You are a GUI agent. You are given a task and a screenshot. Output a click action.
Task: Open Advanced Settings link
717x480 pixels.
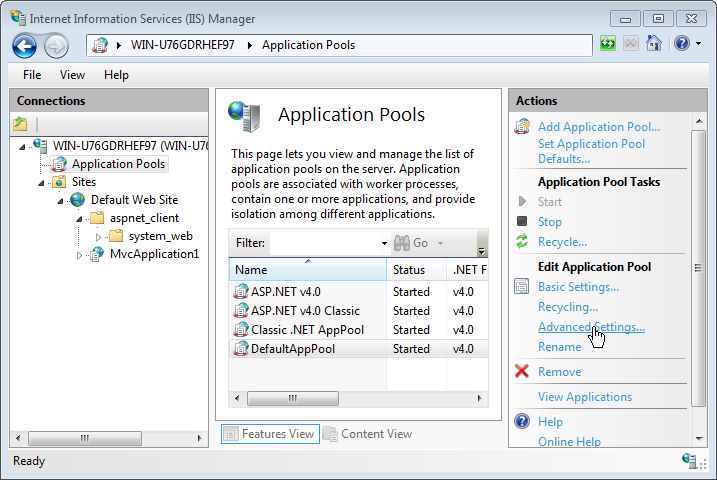(x=591, y=327)
